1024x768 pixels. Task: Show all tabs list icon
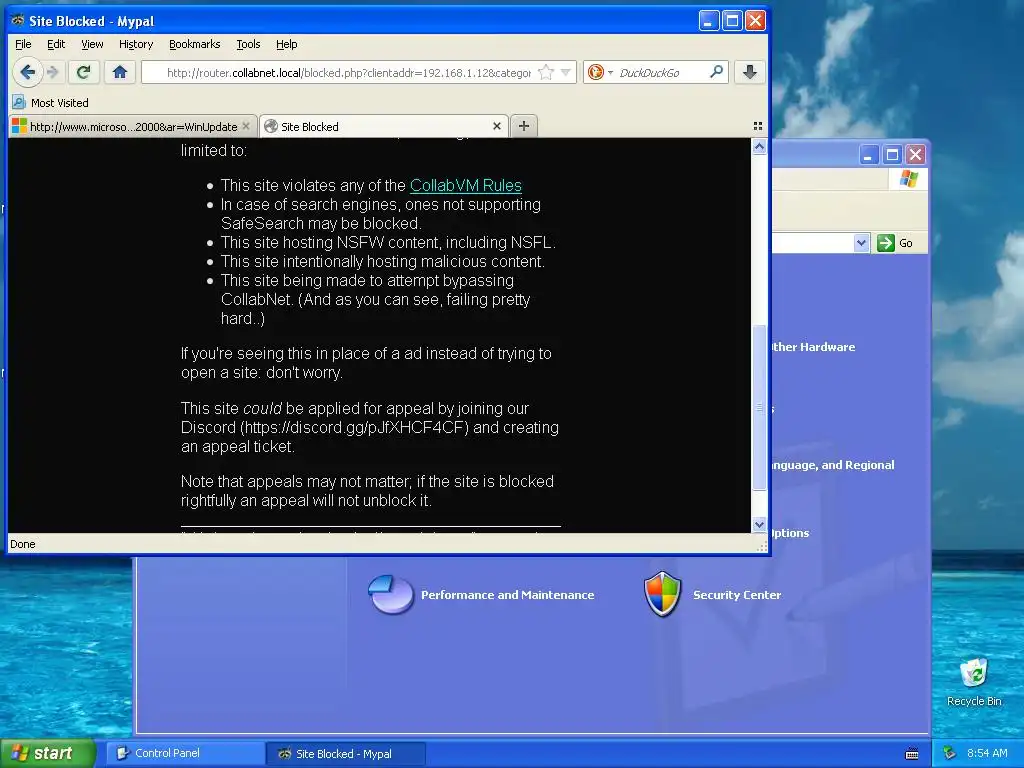(758, 126)
